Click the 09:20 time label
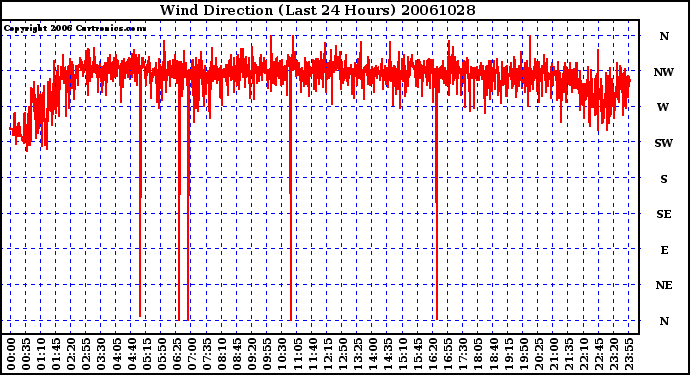 point(252,354)
